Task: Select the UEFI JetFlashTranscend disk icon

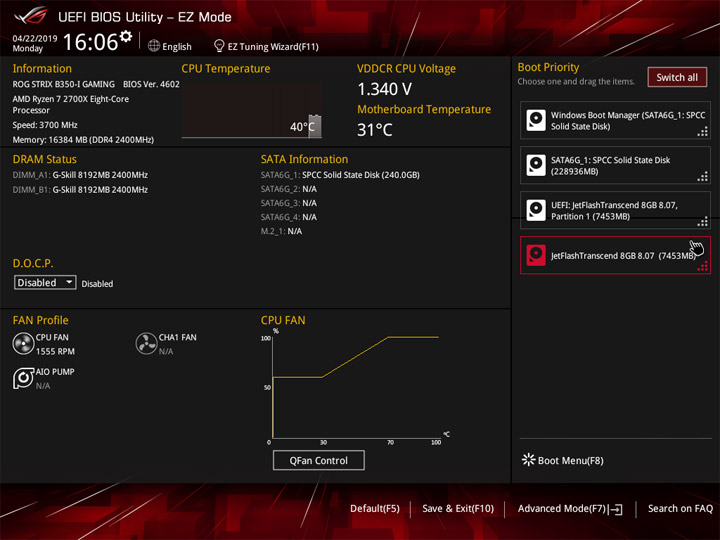Action: (x=536, y=210)
